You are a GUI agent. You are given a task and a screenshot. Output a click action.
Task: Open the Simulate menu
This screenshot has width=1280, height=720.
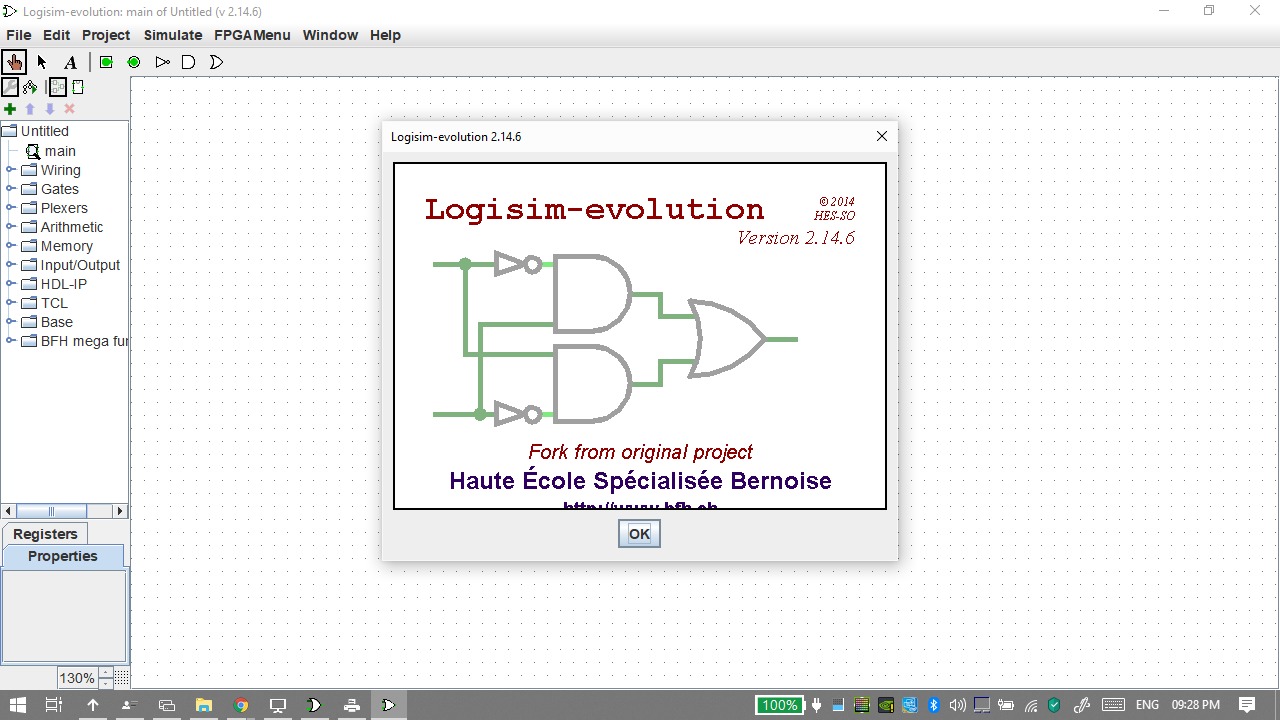coord(172,35)
